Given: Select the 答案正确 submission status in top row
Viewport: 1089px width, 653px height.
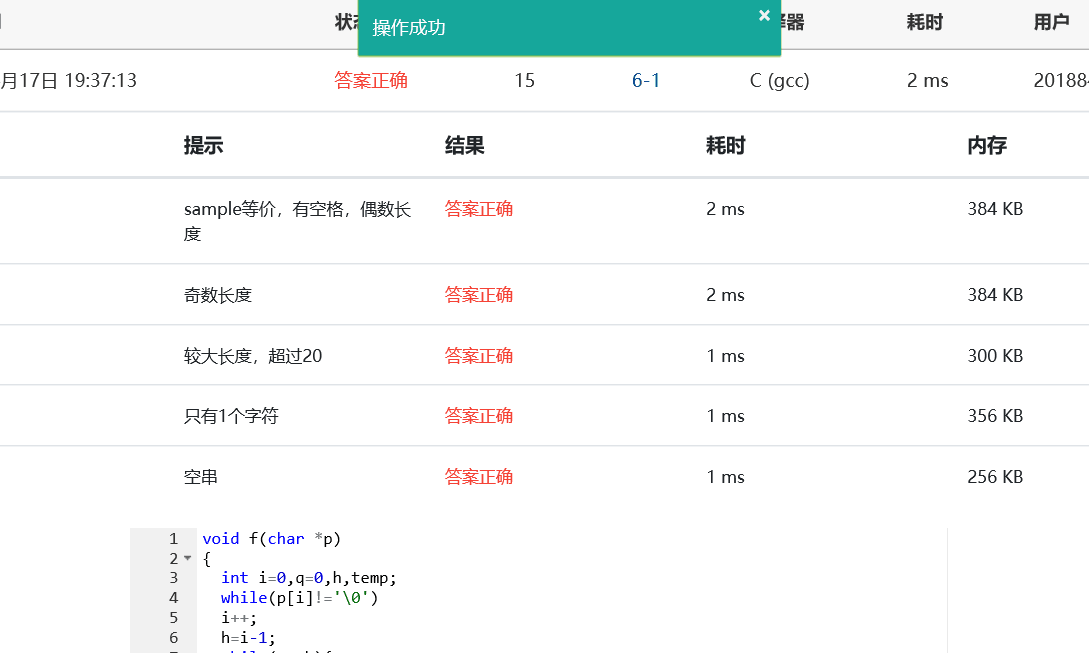Looking at the screenshot, I should click(371, 81).
